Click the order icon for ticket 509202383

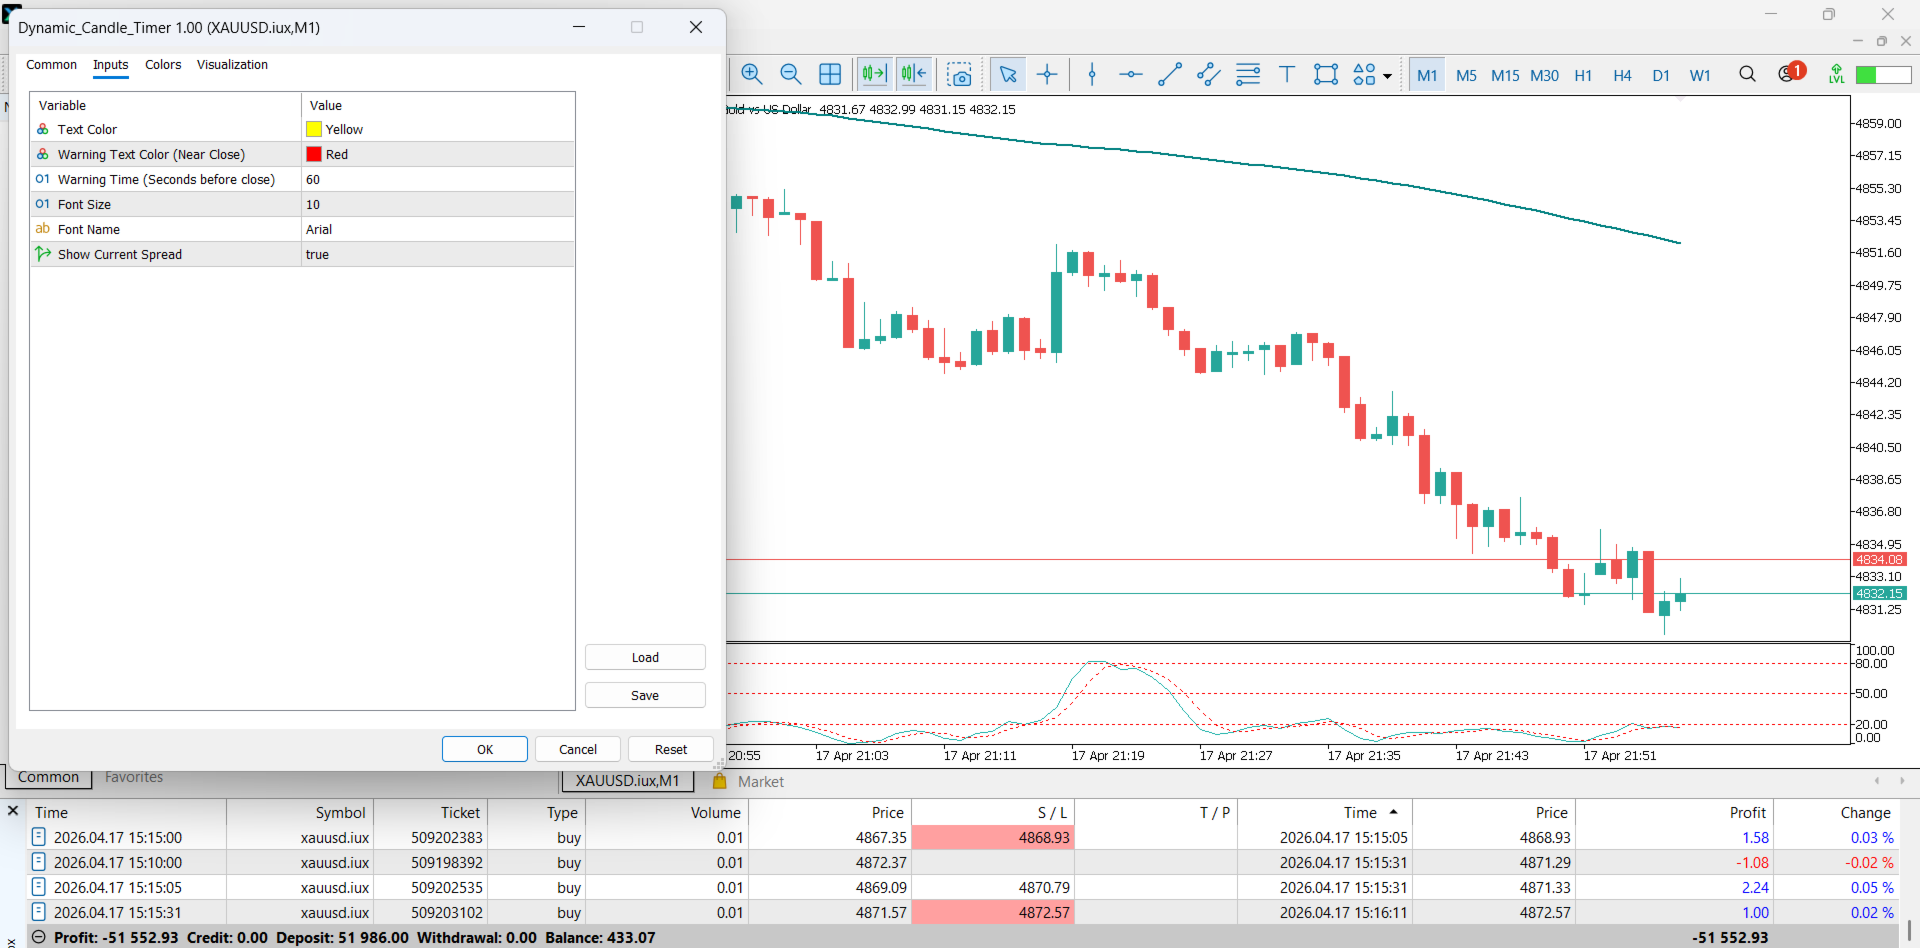coord(39,837)
